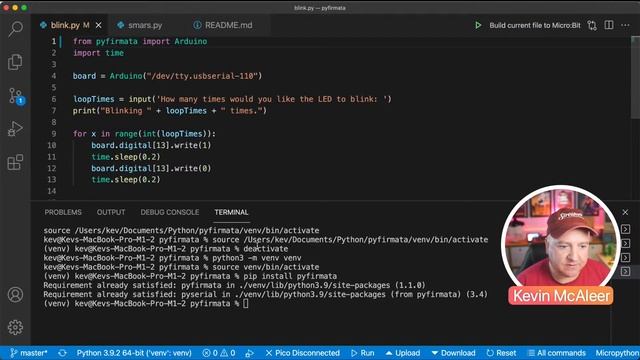Close the blink.py tab
Viewport: 640px width, 360px height.
(x=98, y=25)
